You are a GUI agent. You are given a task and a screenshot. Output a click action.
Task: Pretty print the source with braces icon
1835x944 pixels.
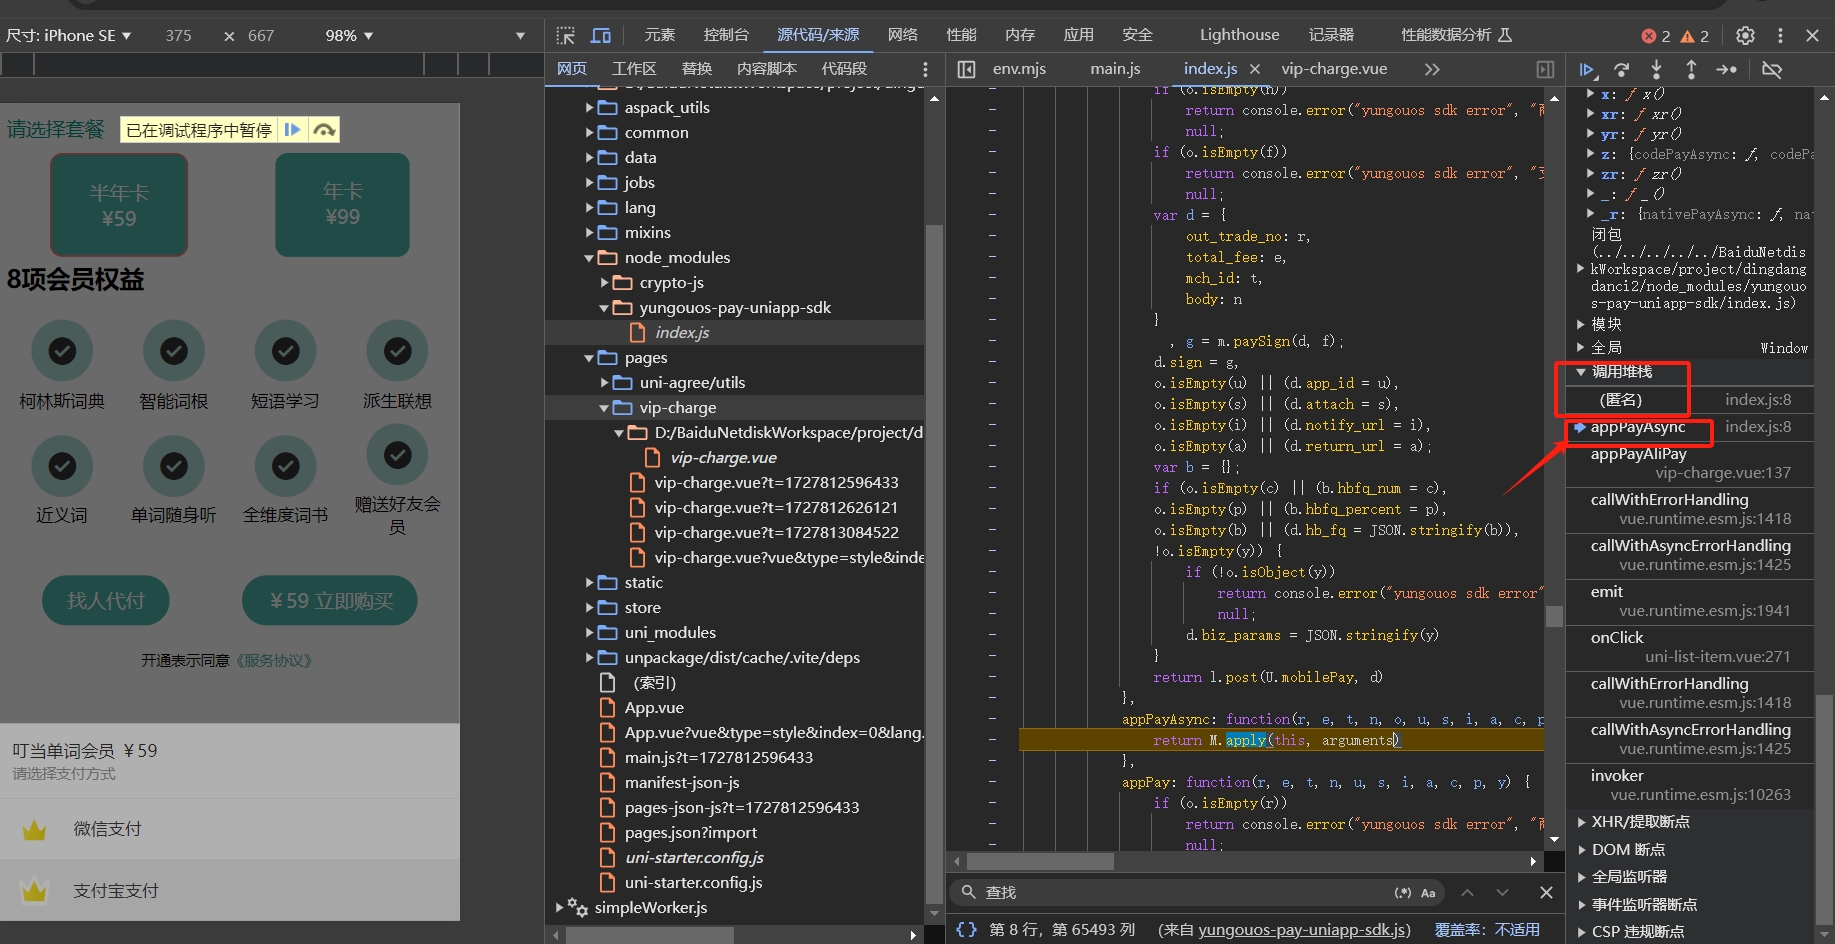click(967, 929)
